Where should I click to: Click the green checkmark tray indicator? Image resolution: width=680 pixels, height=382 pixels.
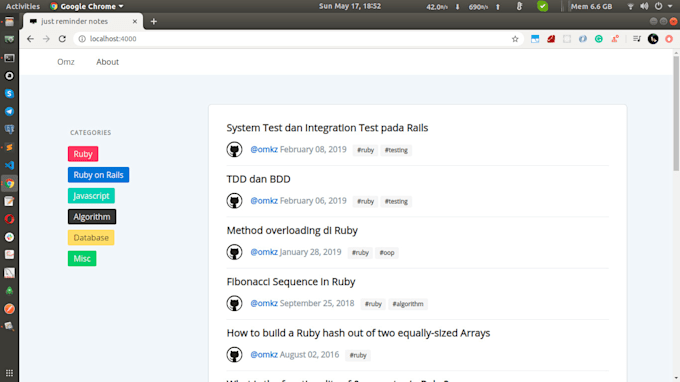(x=542, y=6)
